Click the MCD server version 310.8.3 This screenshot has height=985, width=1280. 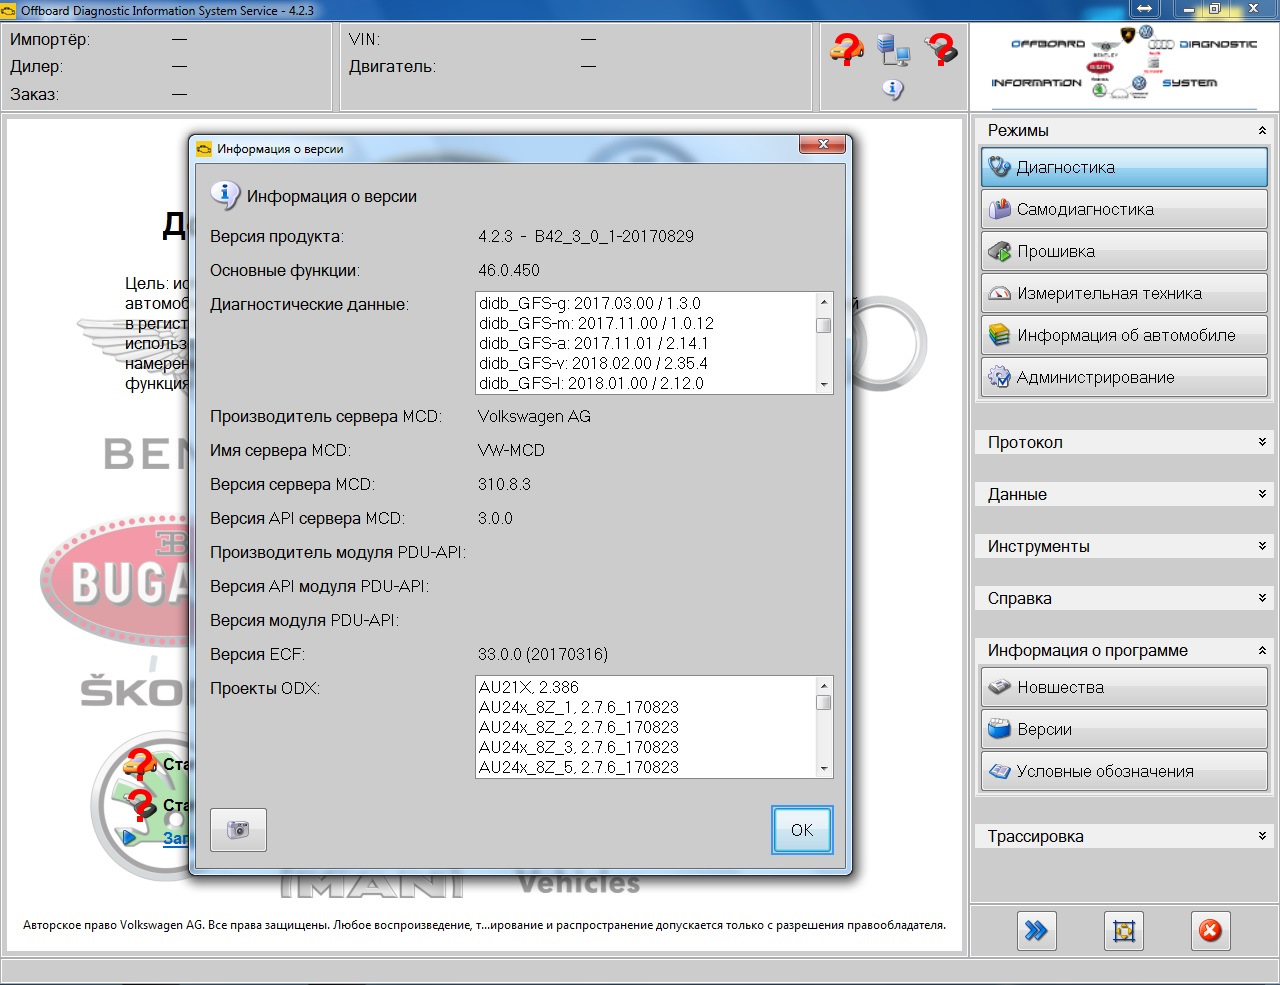click(x=504, y=484)
